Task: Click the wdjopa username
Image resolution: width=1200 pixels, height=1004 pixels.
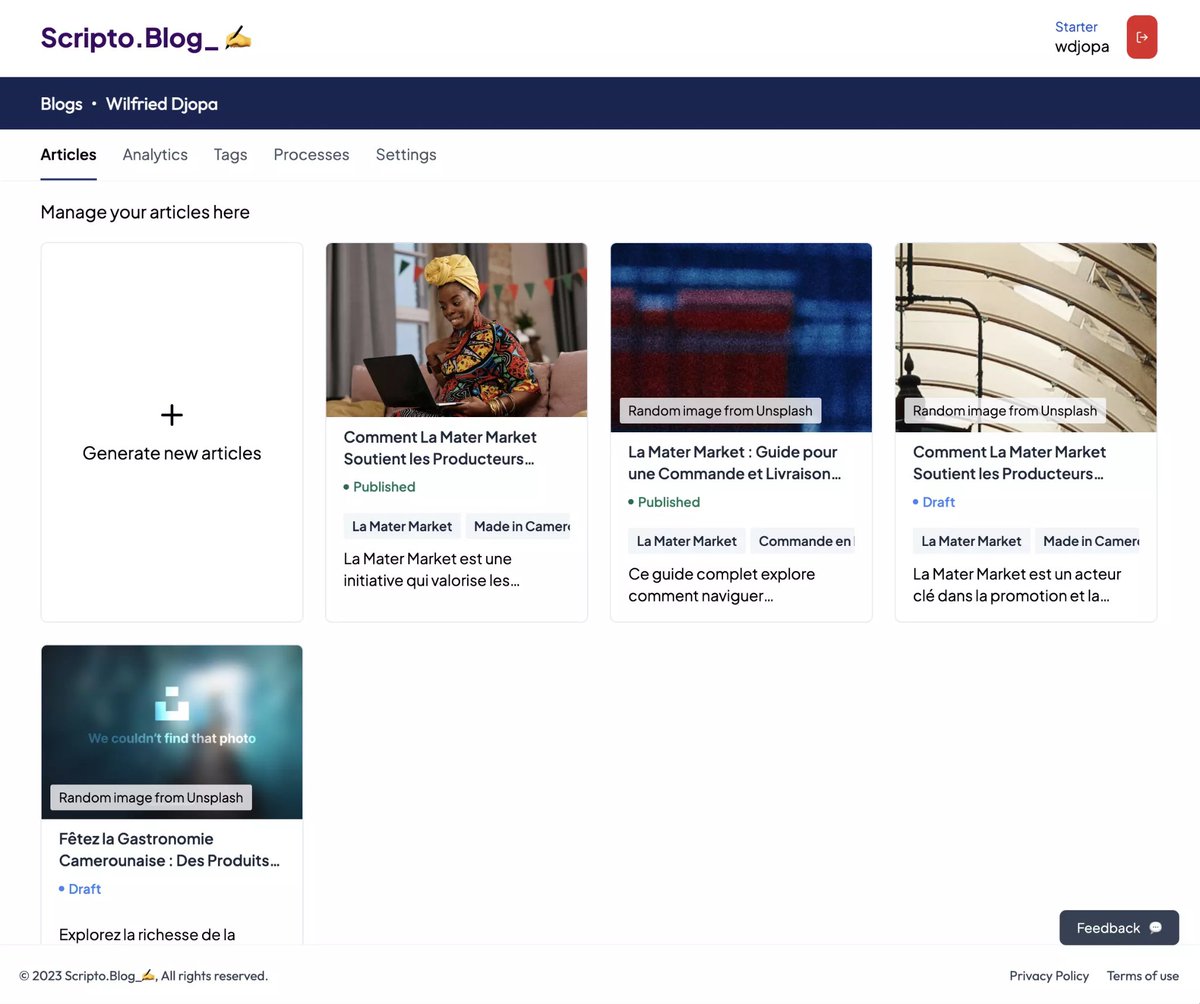Action: (x=1082, y=46)
